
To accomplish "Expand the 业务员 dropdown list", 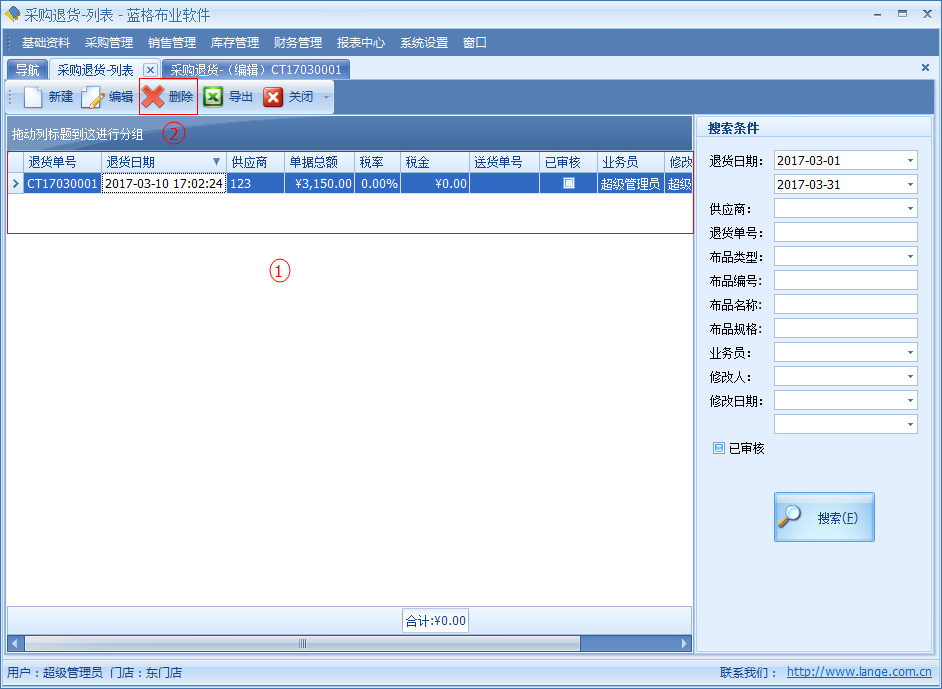I will [x=910, y=353].
